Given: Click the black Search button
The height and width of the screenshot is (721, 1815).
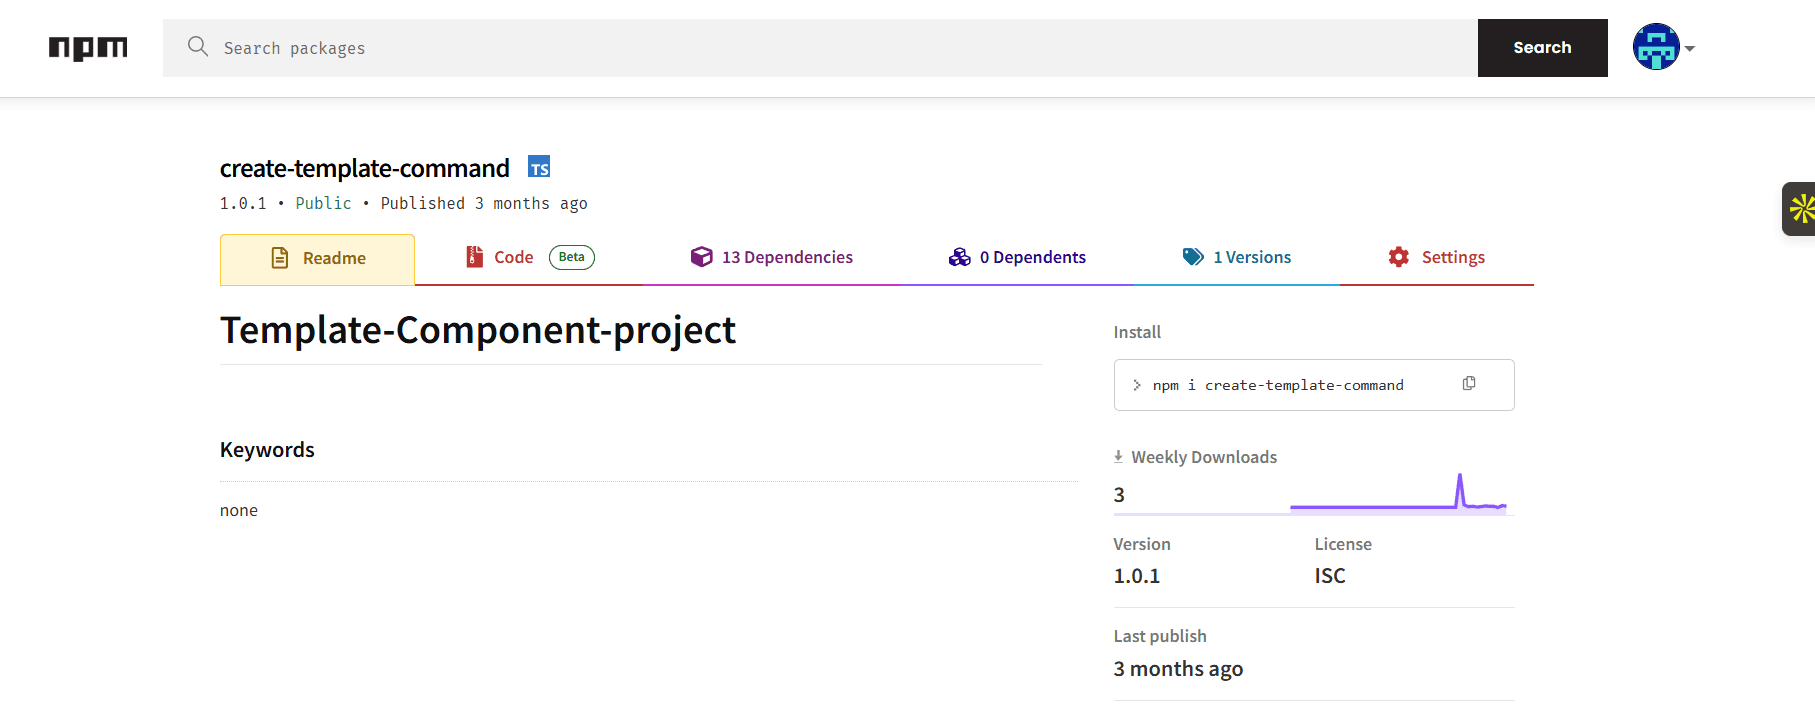Looking at the screenshot, I should click(x=1542, y=48).
